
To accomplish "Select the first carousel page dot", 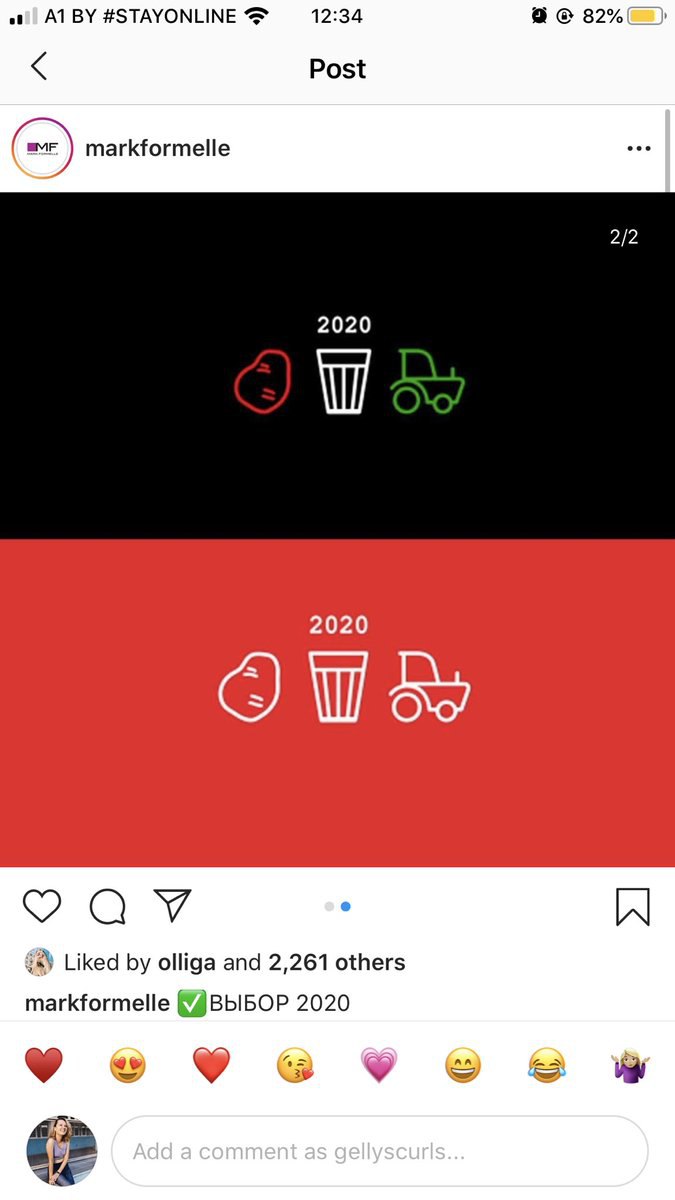I will (329, 906).
